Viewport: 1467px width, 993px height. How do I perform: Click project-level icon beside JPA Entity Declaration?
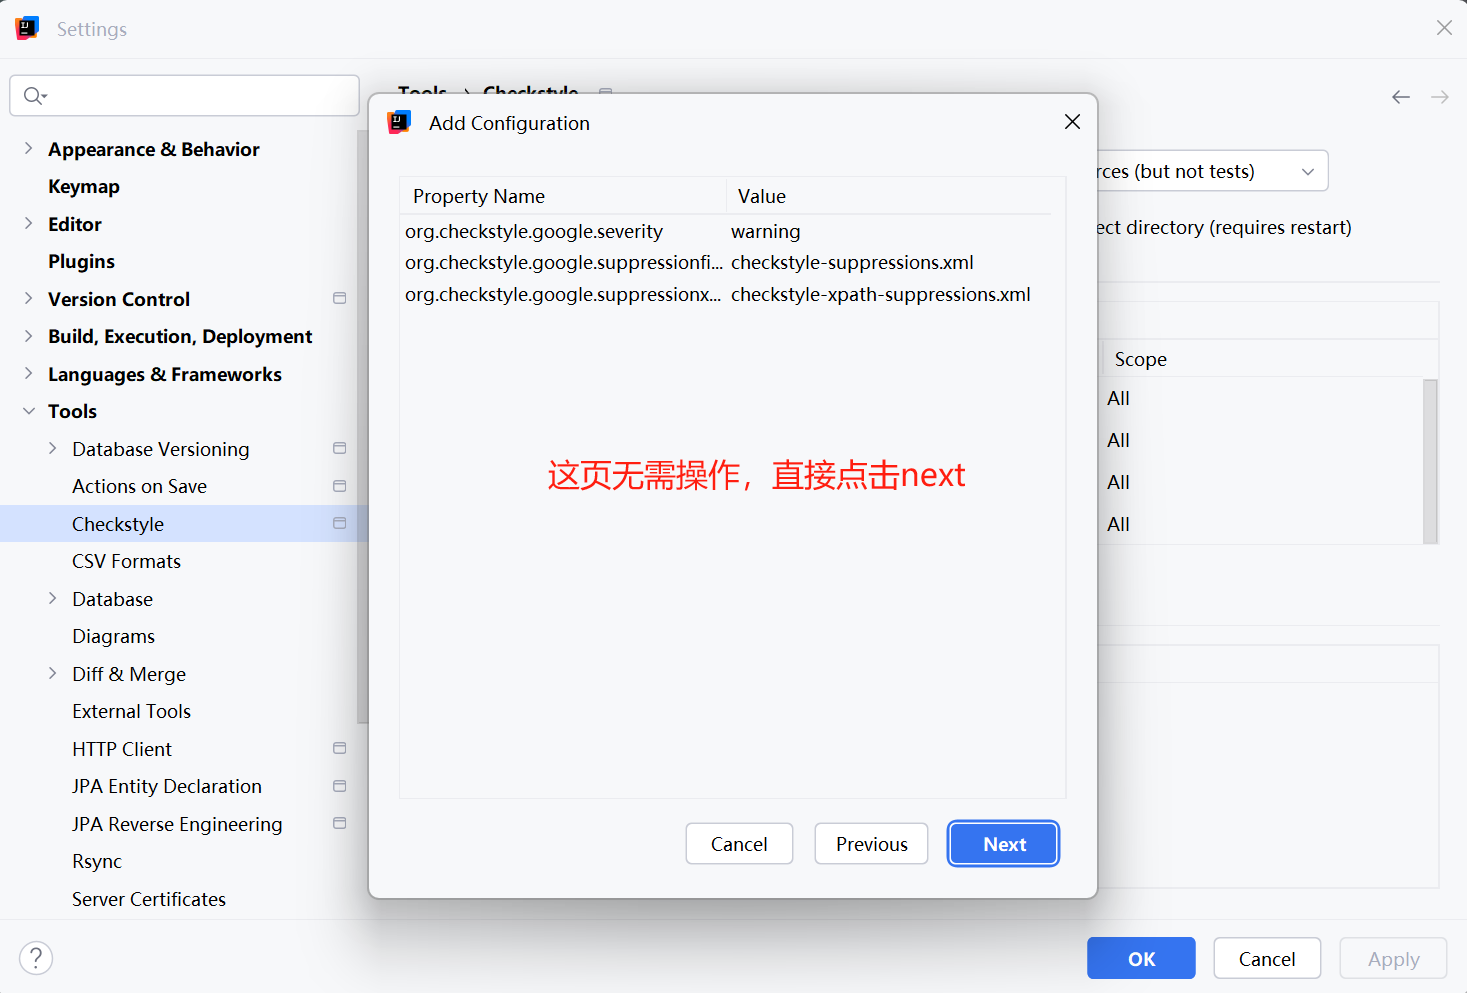click(339, 786)
